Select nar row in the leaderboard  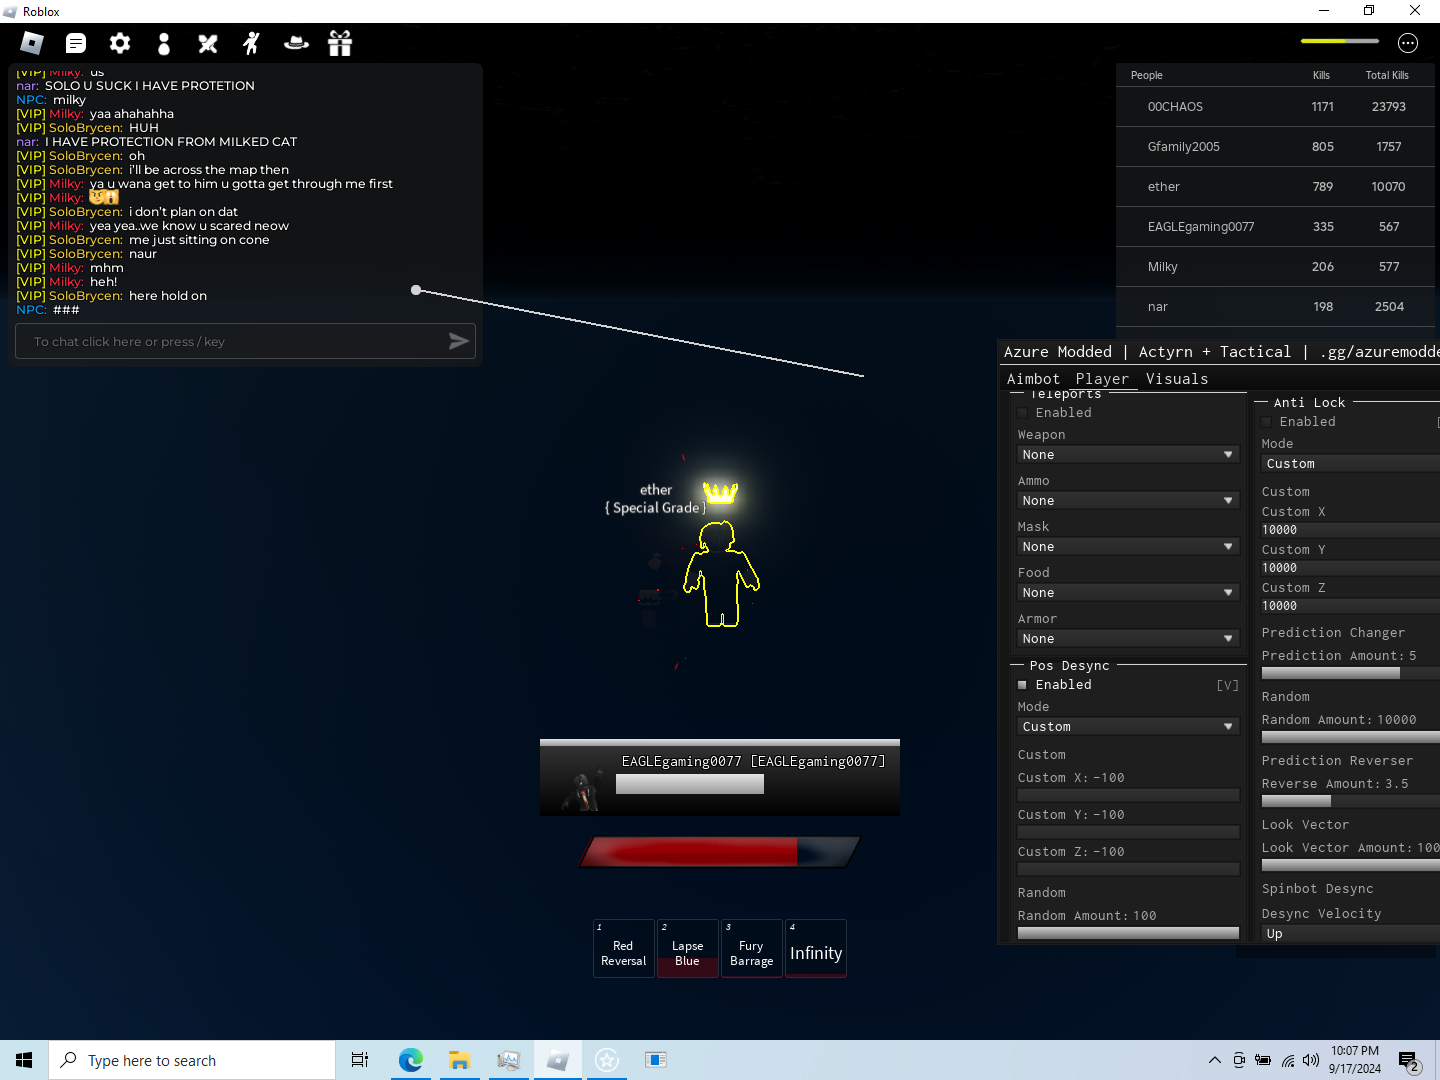1276,307
